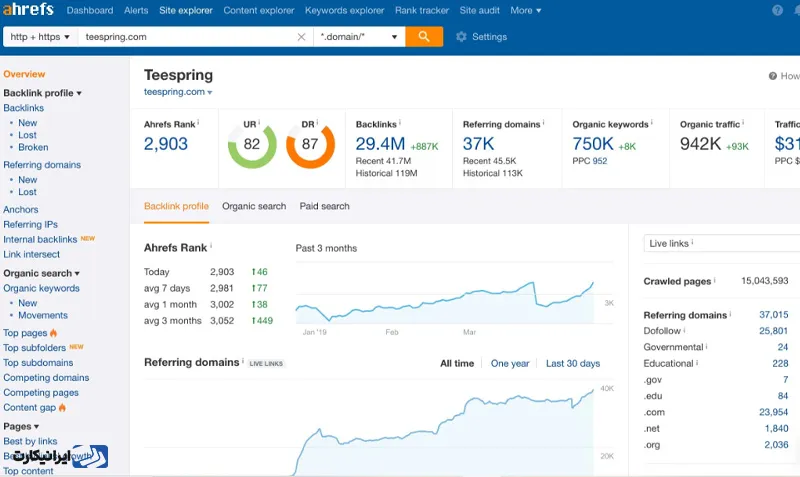Open Site audit
This screenshot has width=800, height=477.
click(x=480, y=10)
